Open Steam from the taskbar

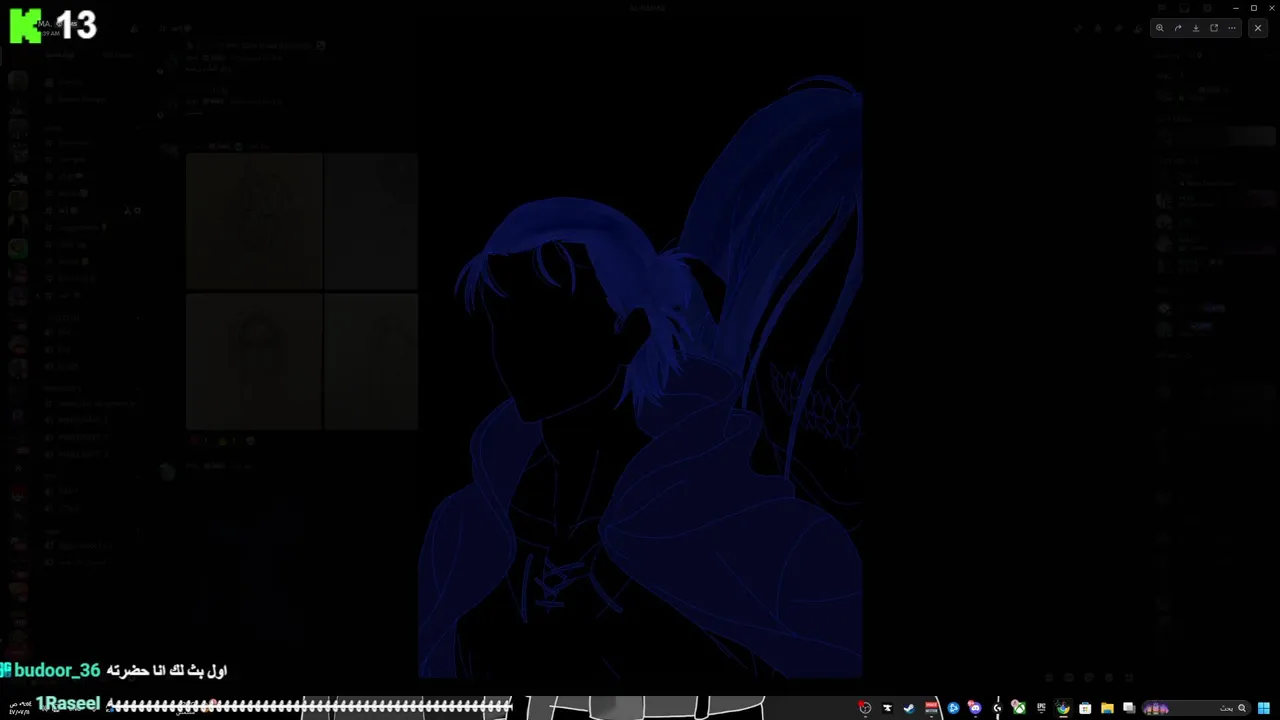(909, 708)
